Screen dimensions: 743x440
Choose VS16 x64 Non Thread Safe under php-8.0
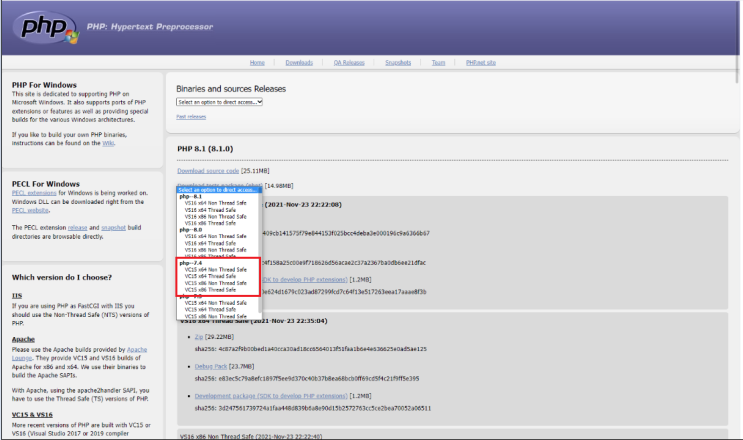pyautogui.click(x=216, y=236)
